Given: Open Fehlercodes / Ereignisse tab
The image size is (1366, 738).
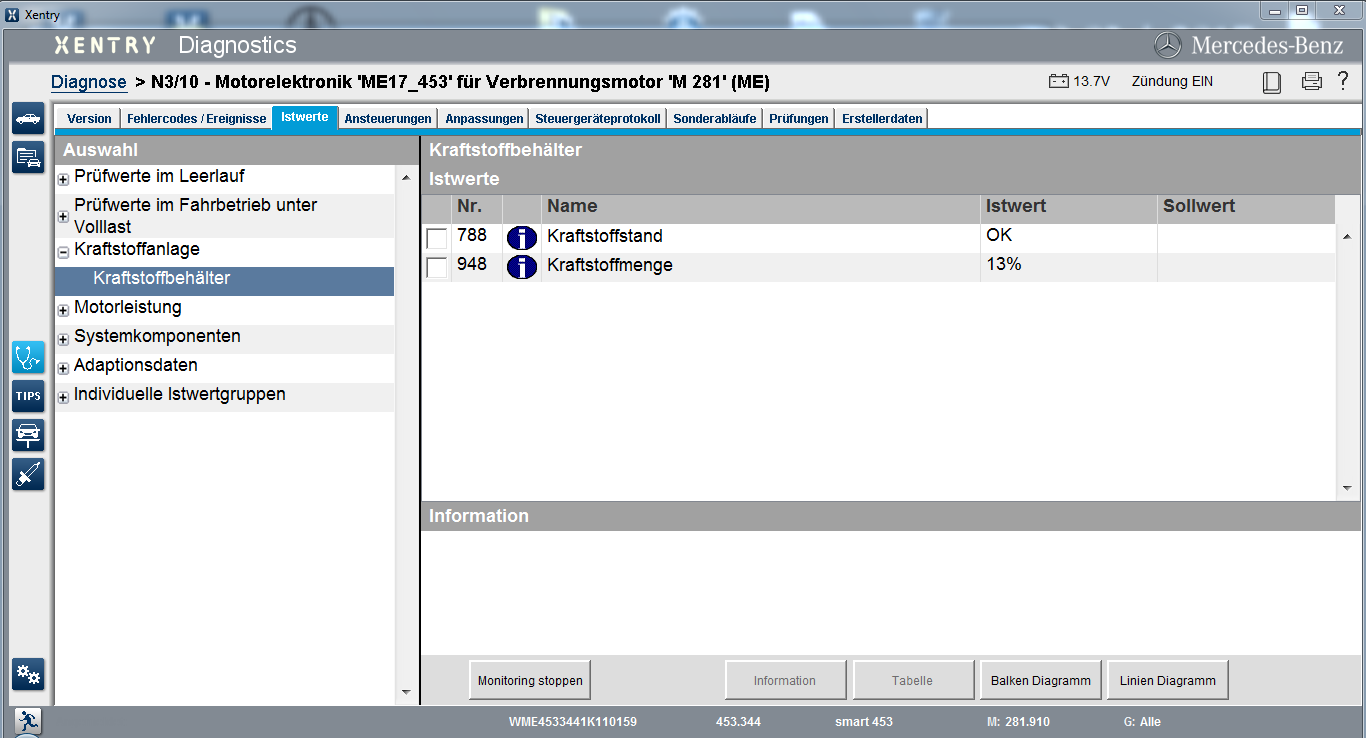Looking at the screenshot, I should tap(196, 118).
